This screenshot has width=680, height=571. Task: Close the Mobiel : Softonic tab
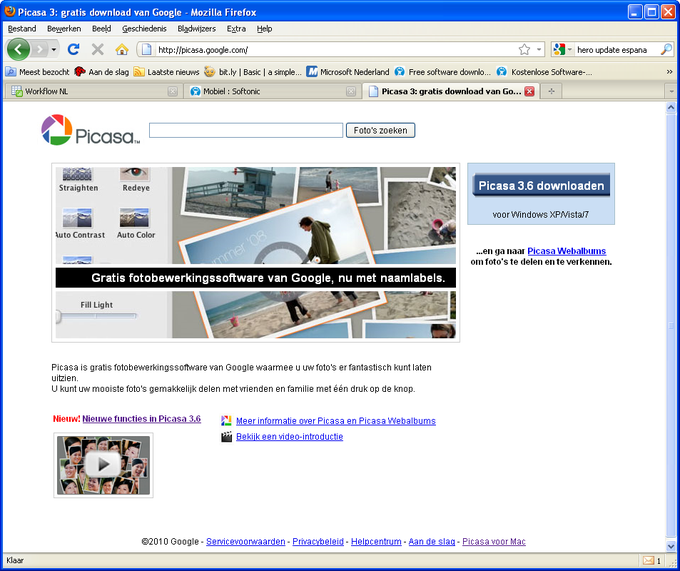(351, 91)
